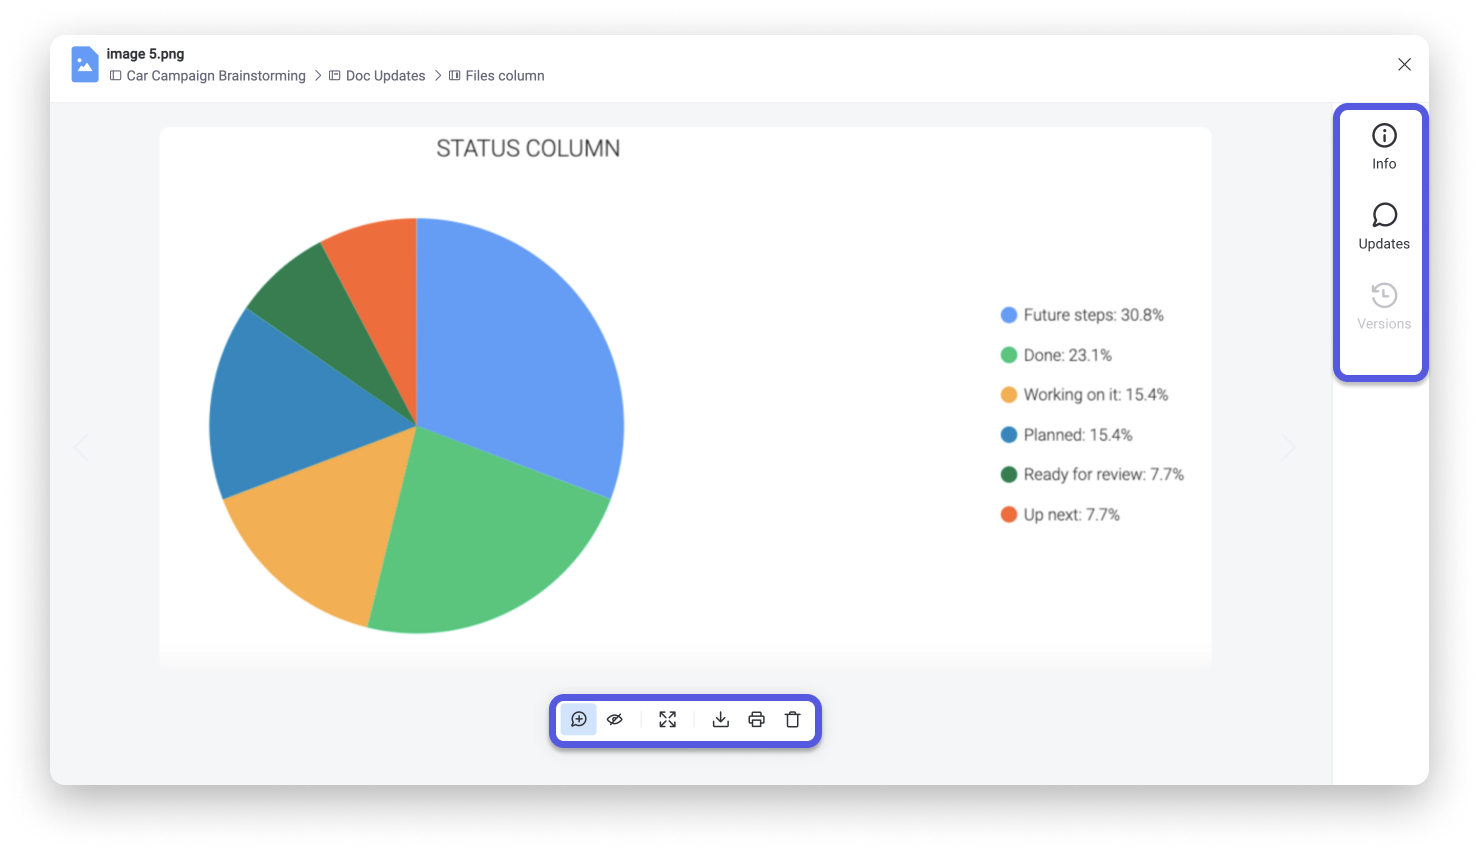Image resolution: width=1479 pixels, height=850 pixels.
Task: Open the Versions history panel
Action: pos(1384,307)
